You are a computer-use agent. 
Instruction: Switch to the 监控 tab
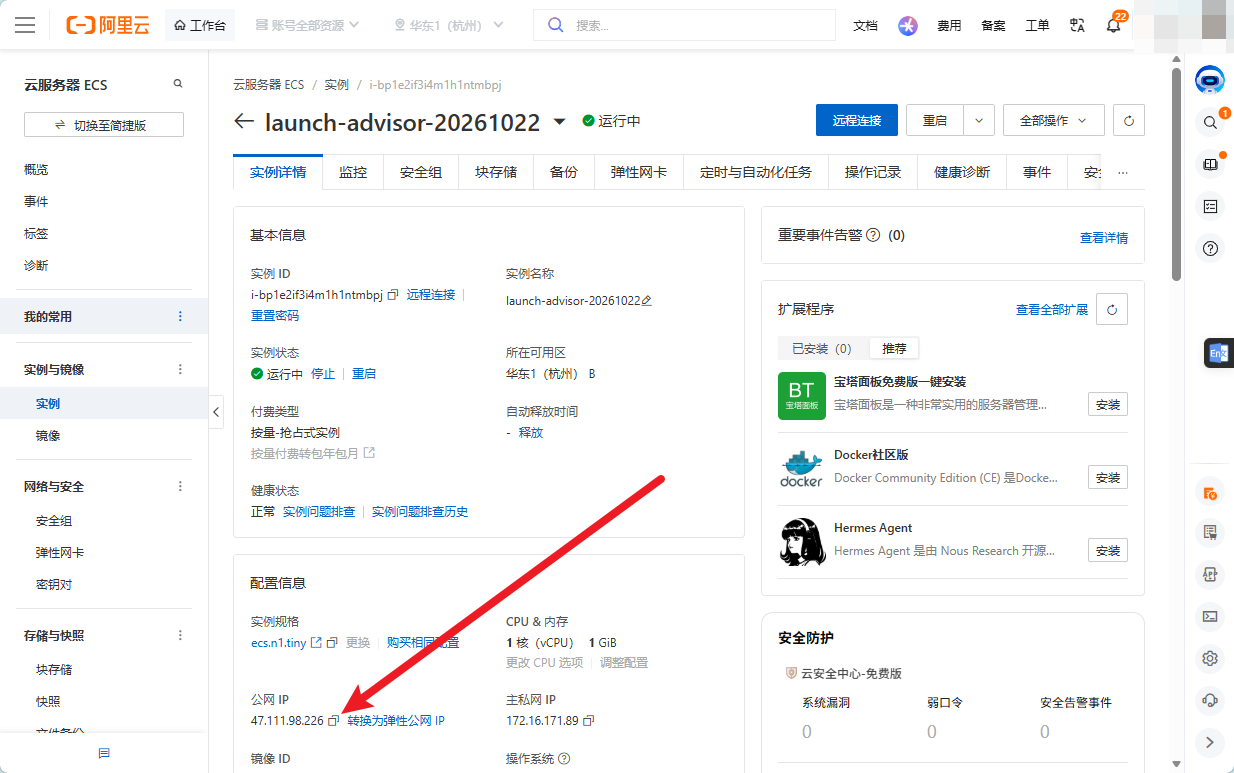tap(353, 172)
